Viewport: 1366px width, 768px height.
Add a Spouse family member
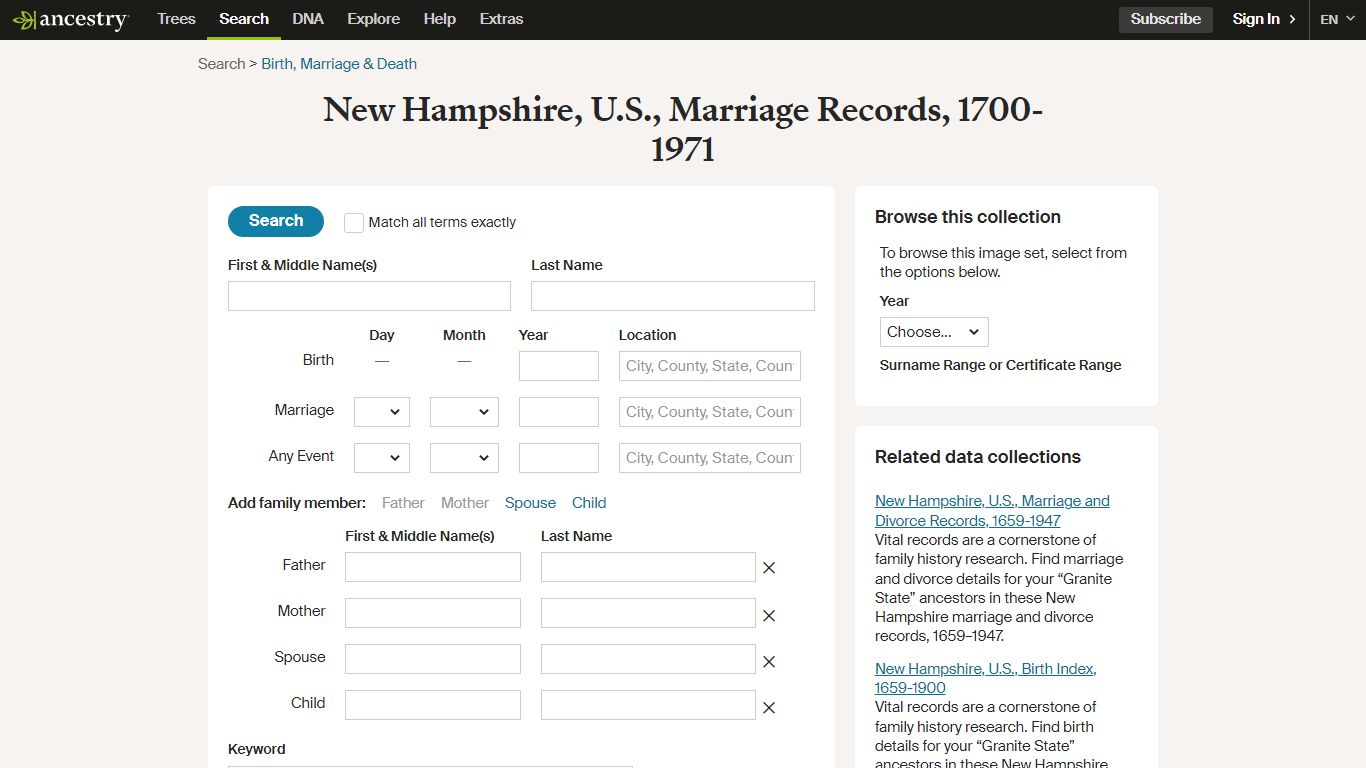[530, 503]
